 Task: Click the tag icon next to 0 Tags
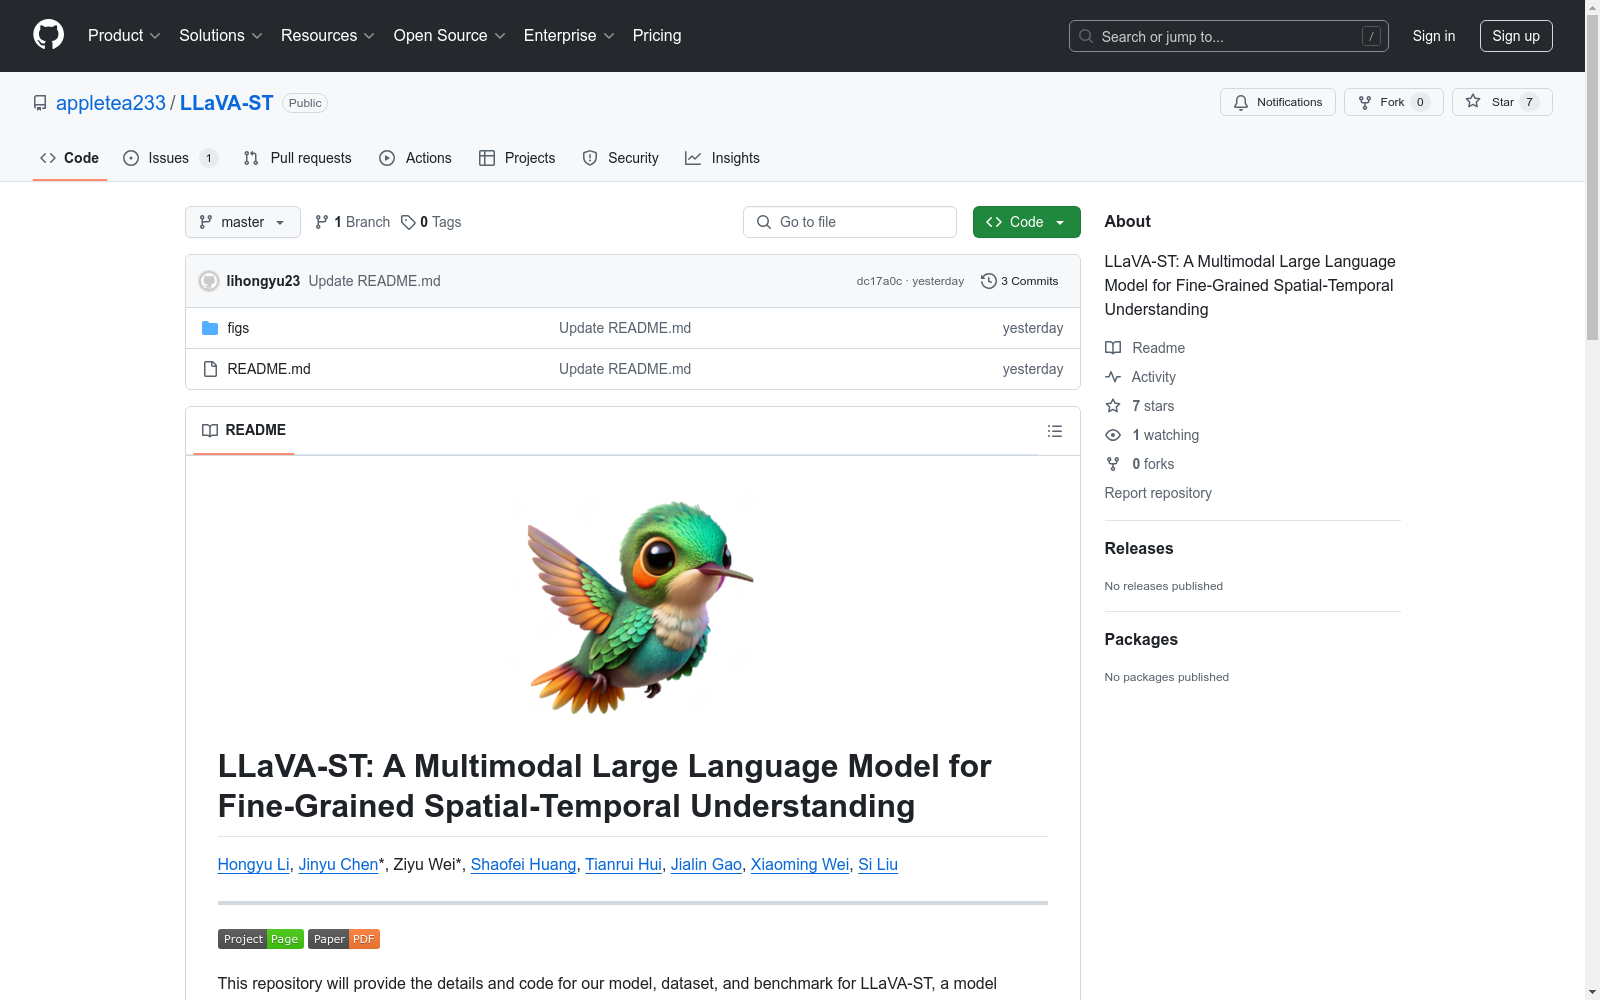tap(408, 222)
